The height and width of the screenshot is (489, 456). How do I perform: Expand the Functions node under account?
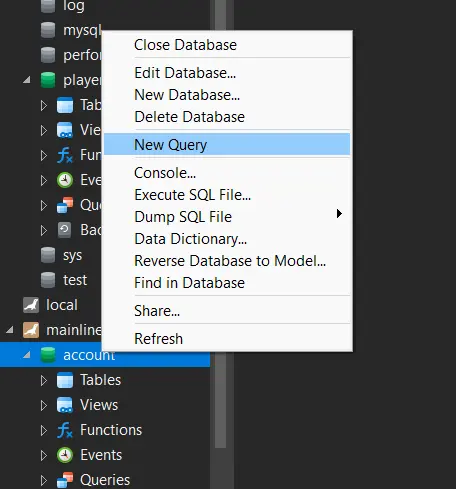pyautogui.click(x=44, y=430)
